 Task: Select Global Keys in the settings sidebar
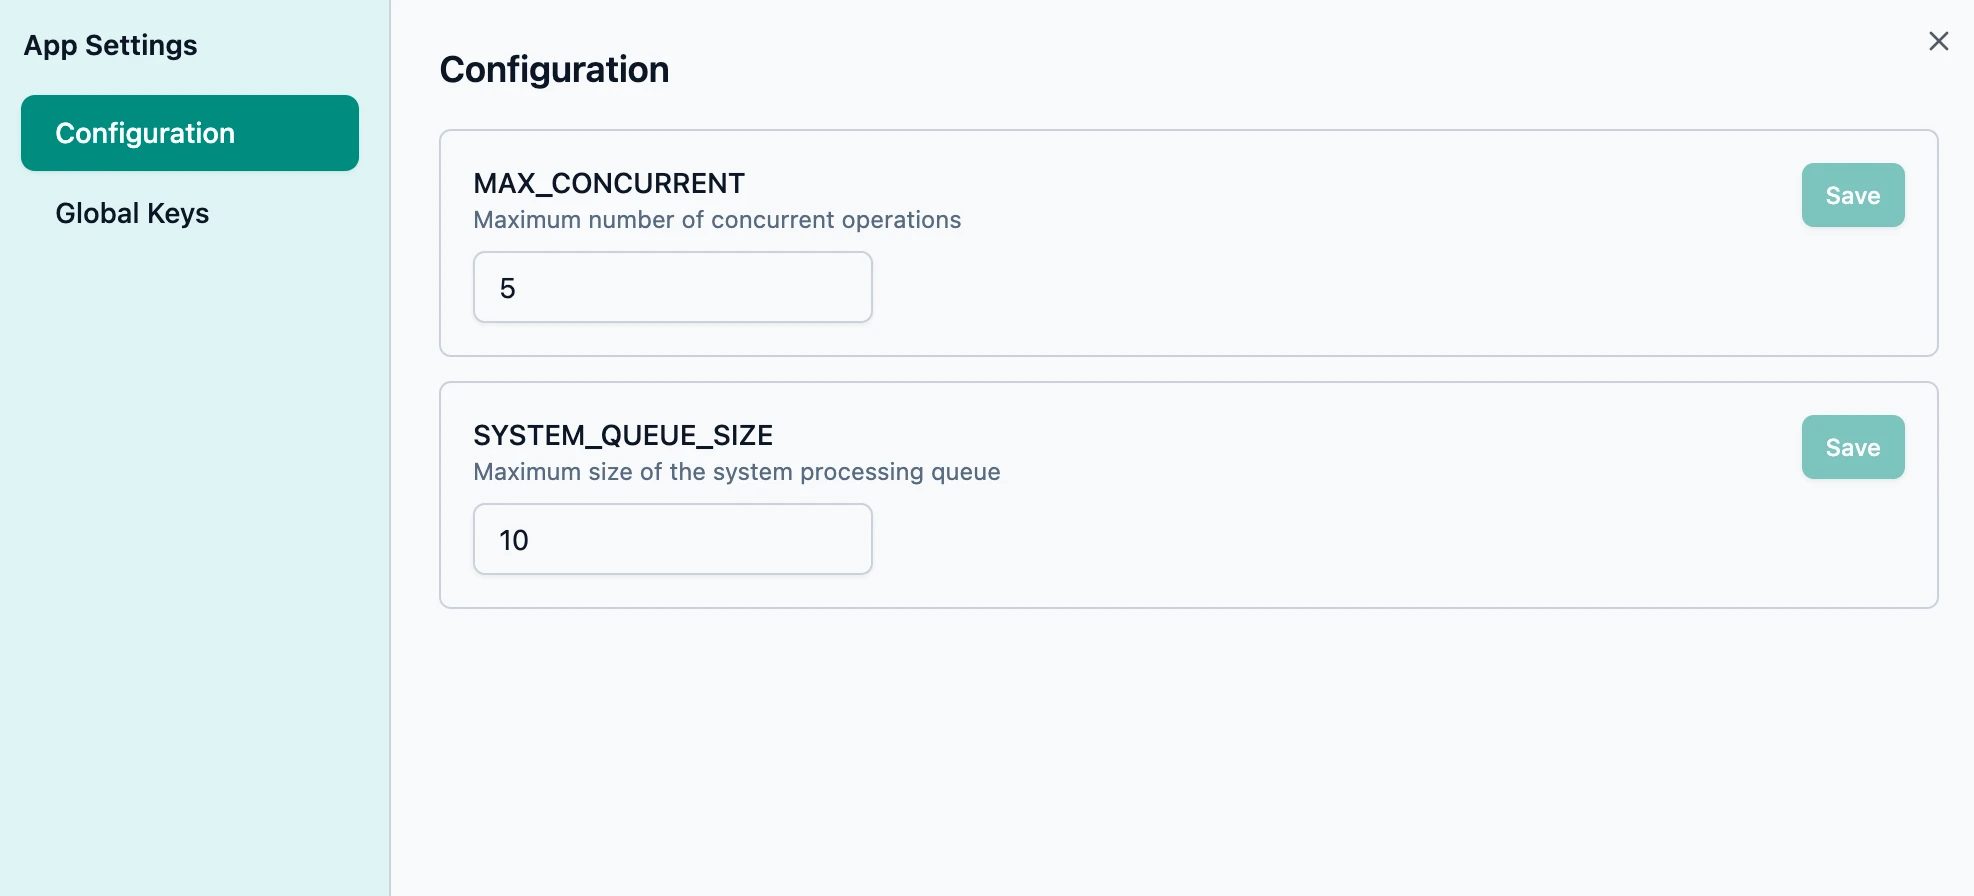coord(132,213)
